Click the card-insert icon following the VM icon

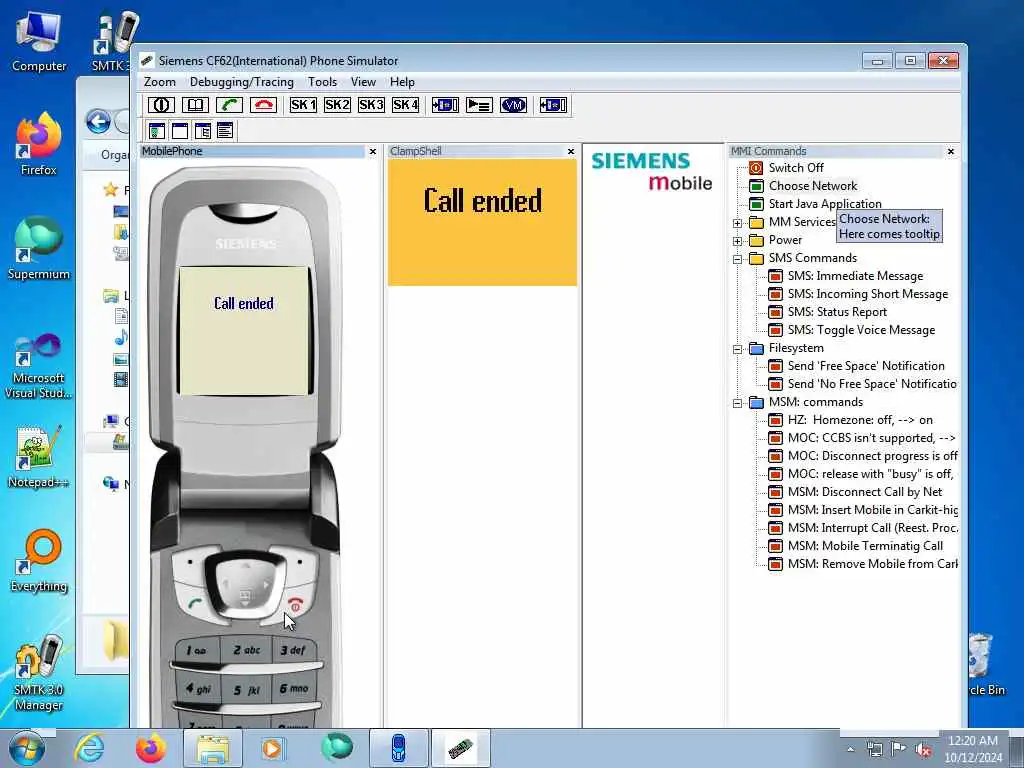click(553, 105)
